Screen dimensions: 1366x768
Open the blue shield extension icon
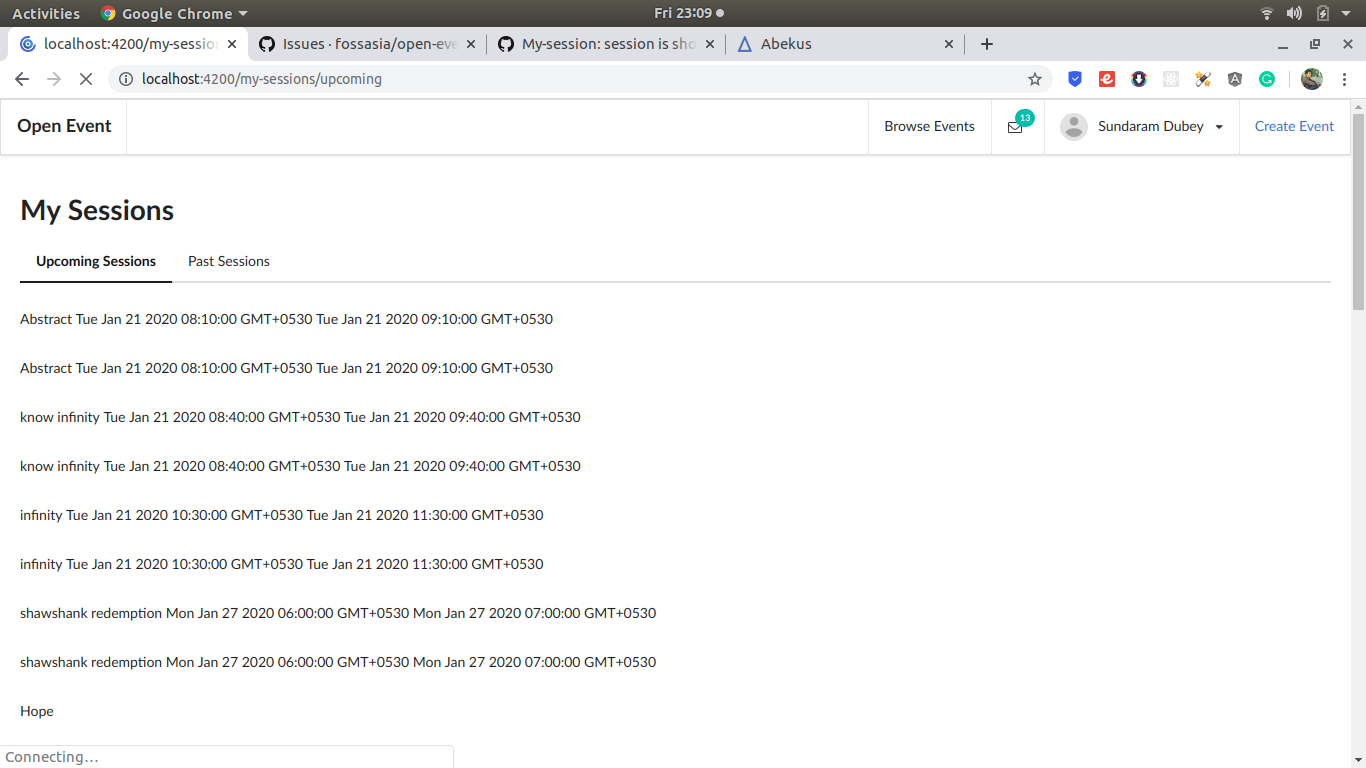click(1075, 79)
